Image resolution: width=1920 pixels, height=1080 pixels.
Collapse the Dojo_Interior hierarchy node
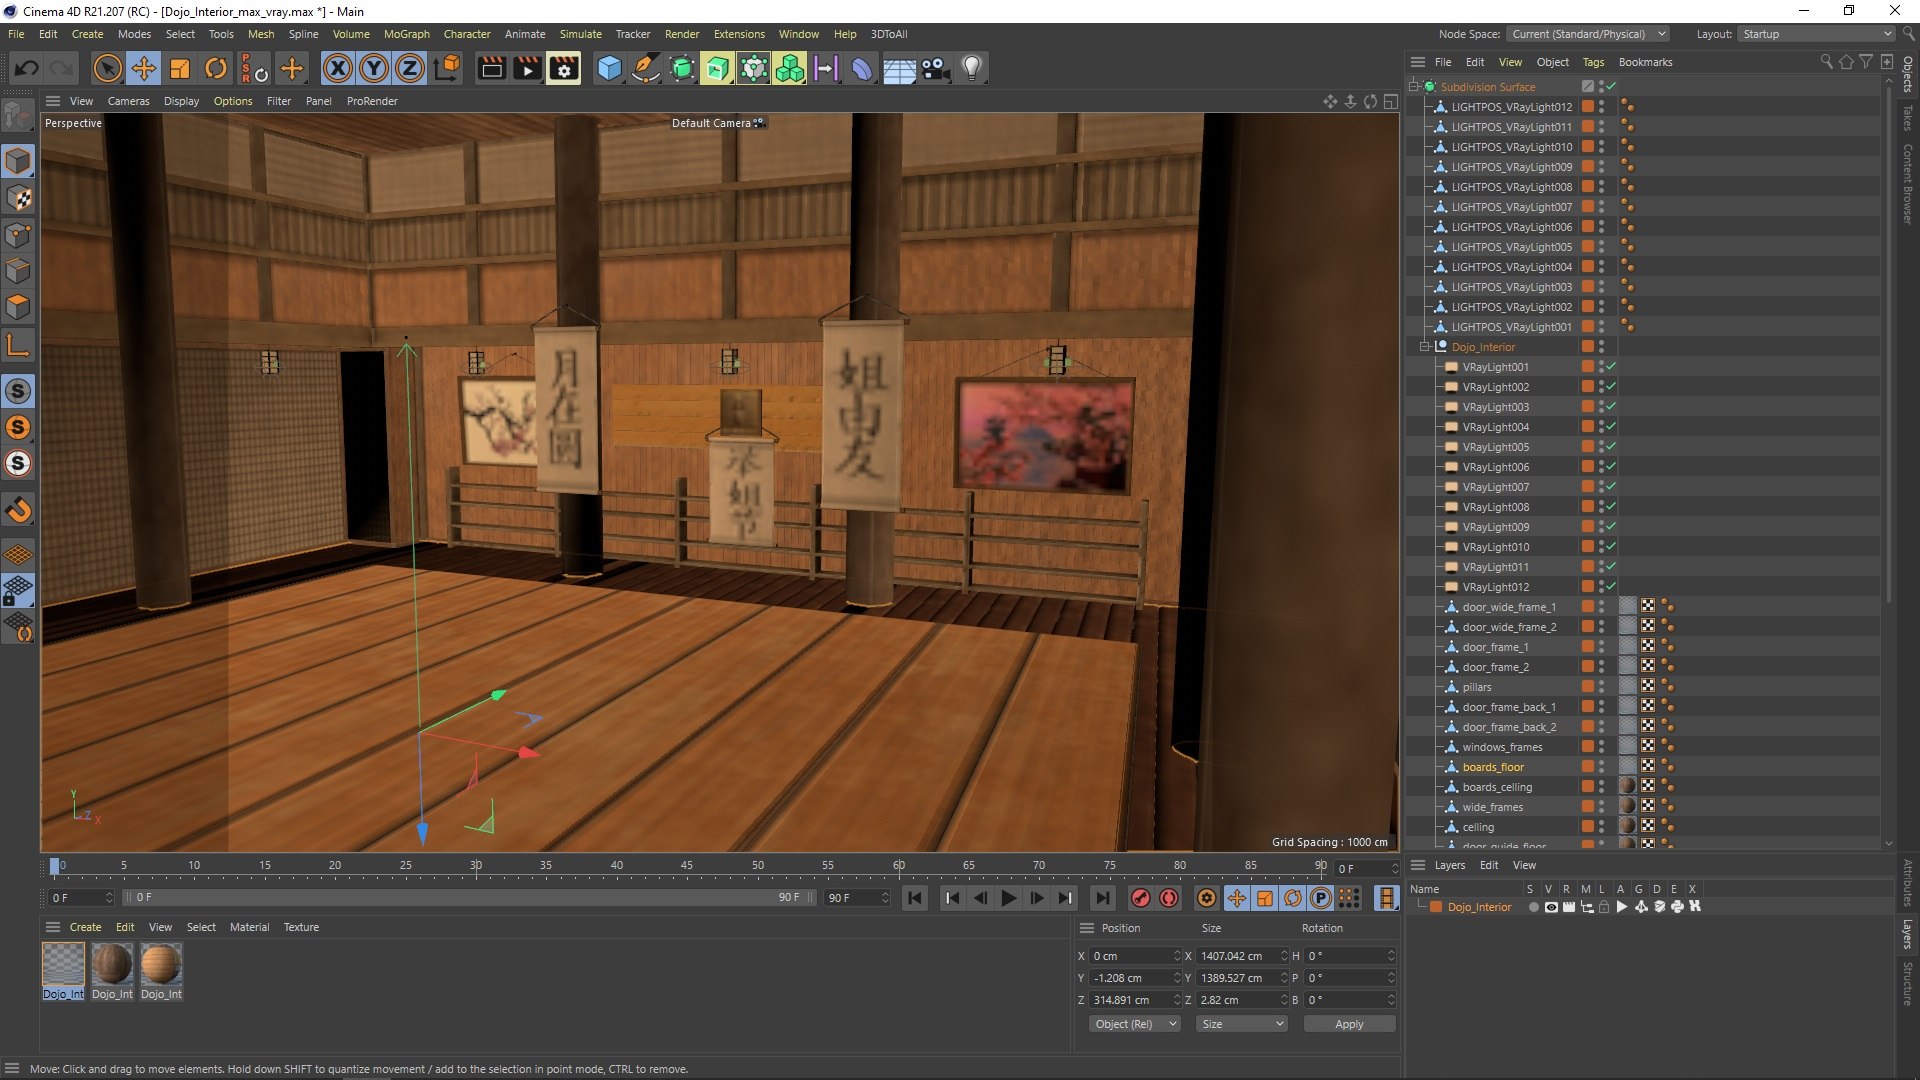(x=1426, y=347)
